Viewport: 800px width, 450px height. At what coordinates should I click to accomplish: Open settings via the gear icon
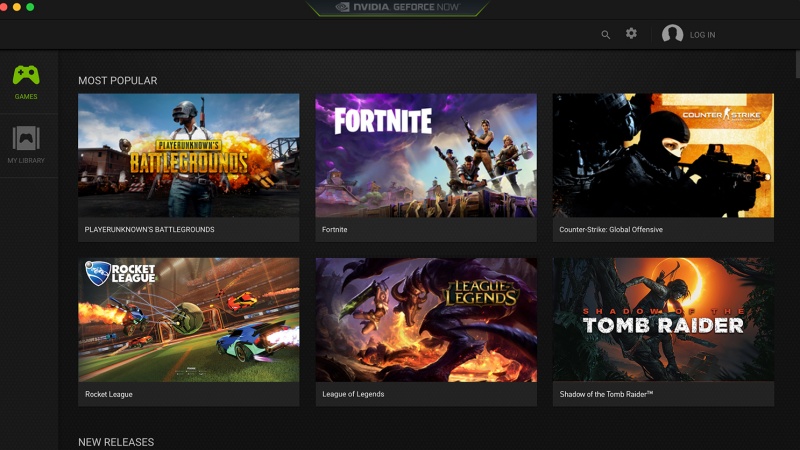pos(631,34)
